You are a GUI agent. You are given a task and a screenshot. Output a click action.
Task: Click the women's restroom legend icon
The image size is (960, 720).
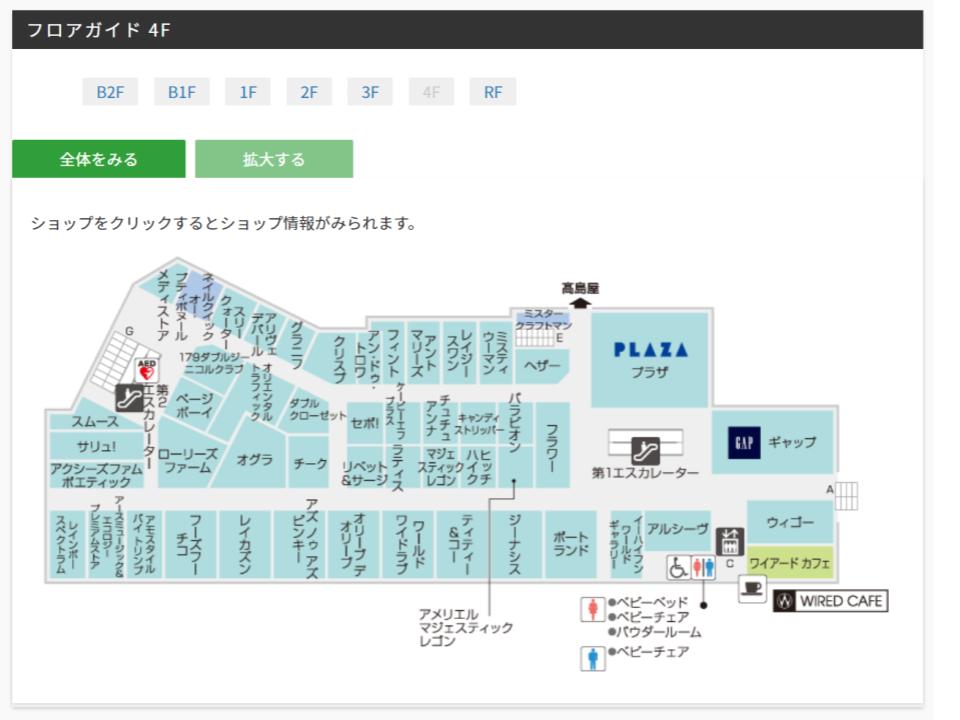pos(592,610)
